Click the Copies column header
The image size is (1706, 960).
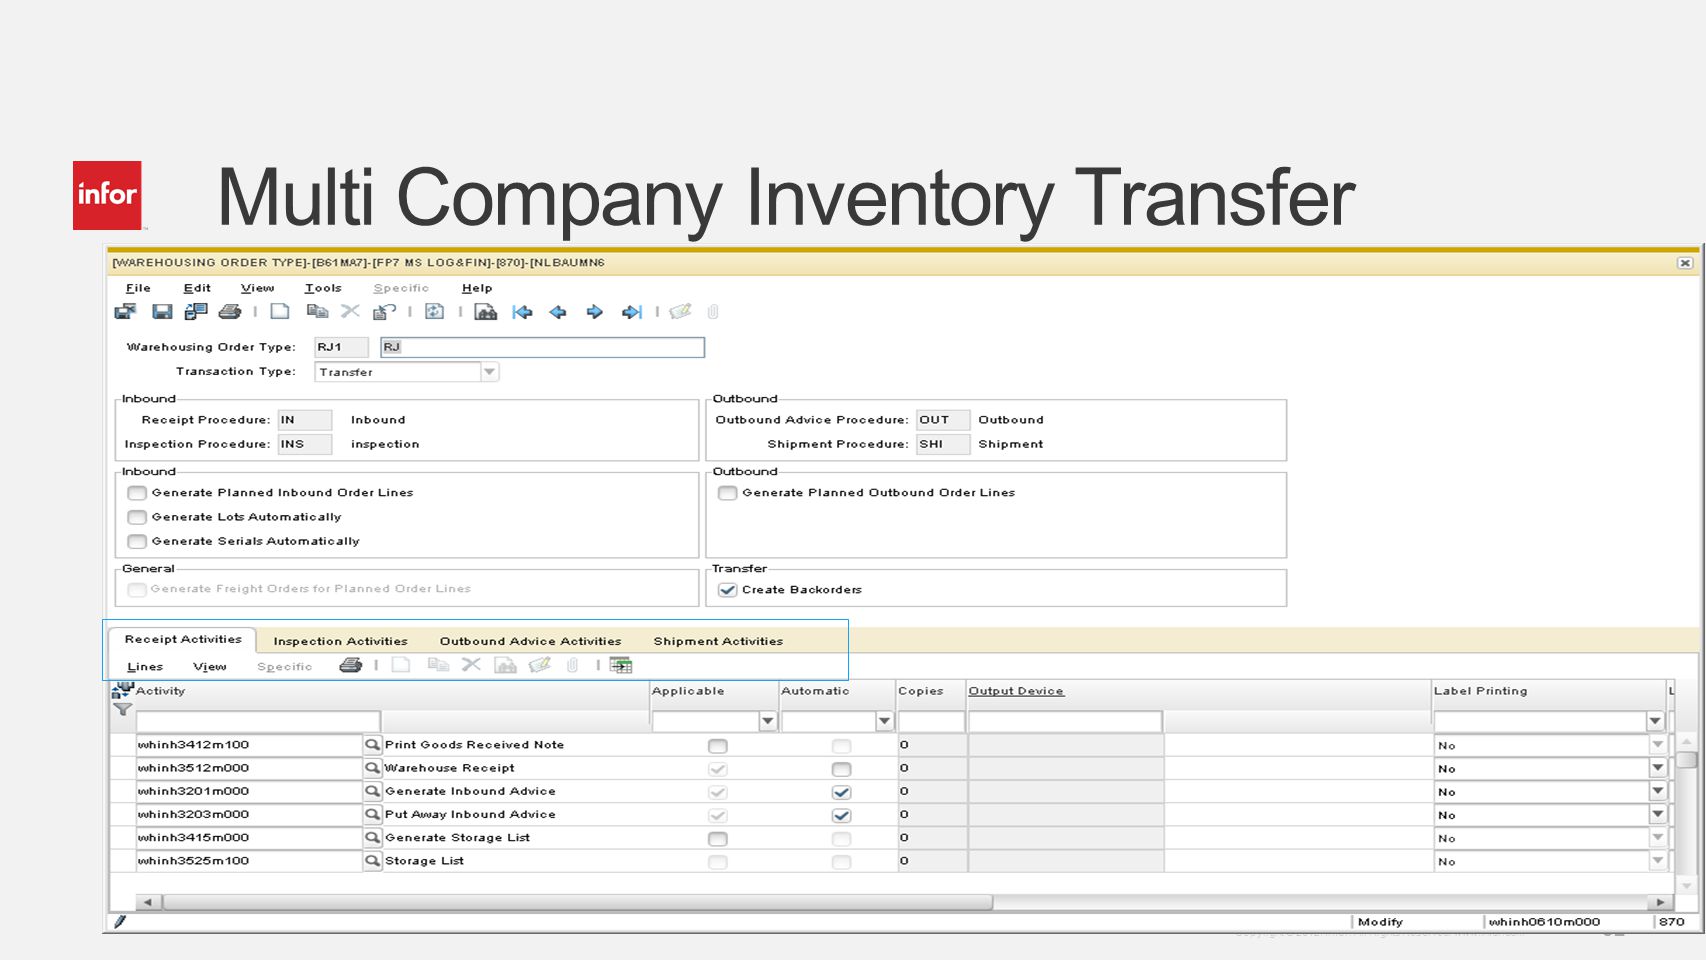coord(920,691)
